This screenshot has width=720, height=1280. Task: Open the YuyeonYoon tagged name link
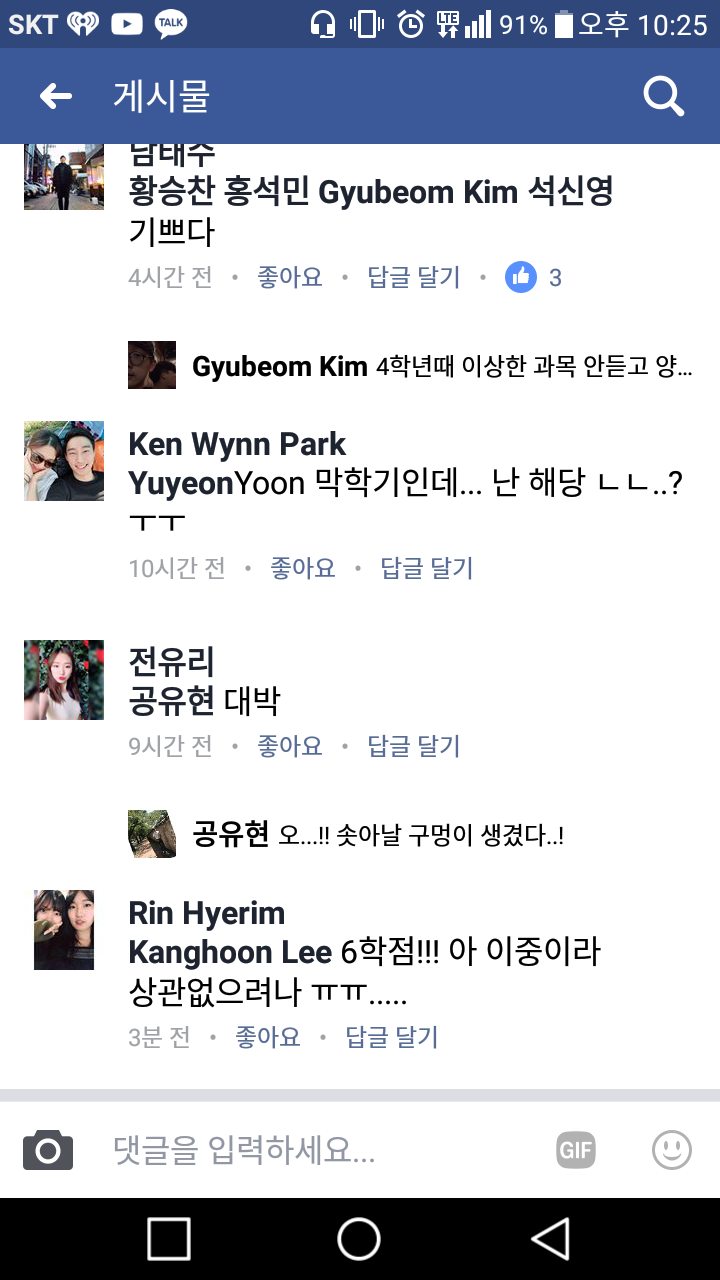click(216, 484)
